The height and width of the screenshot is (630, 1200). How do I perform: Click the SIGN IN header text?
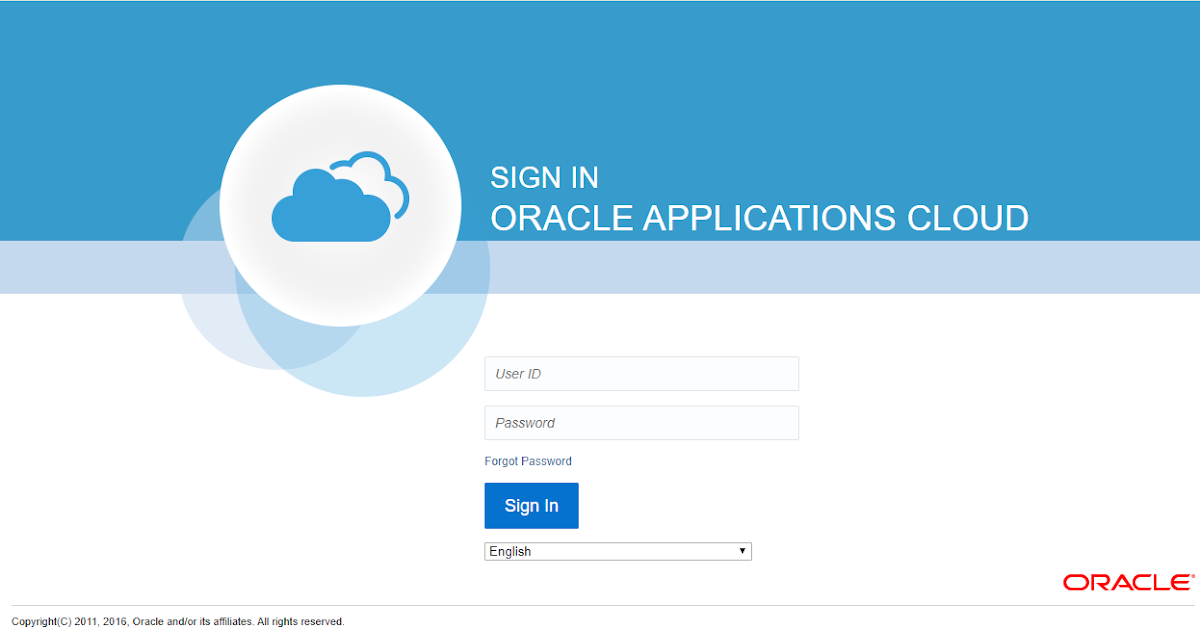(544, 177)
